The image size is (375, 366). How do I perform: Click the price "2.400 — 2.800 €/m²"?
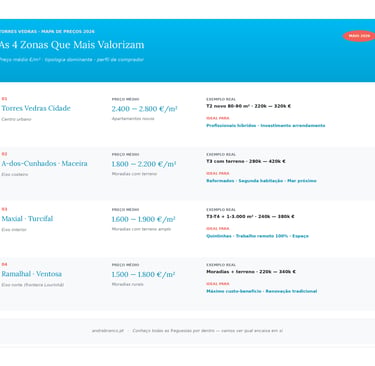coord(144,109)
